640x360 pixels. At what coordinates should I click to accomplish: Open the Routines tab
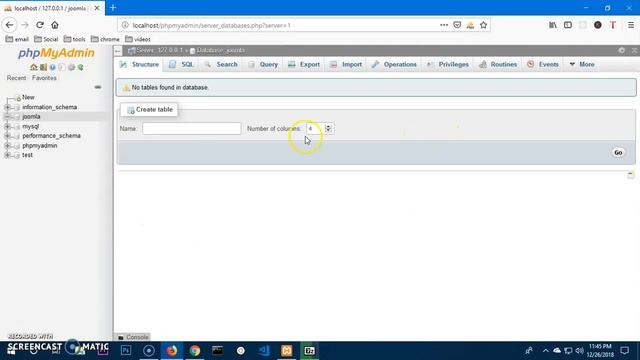tap(498, 64)
